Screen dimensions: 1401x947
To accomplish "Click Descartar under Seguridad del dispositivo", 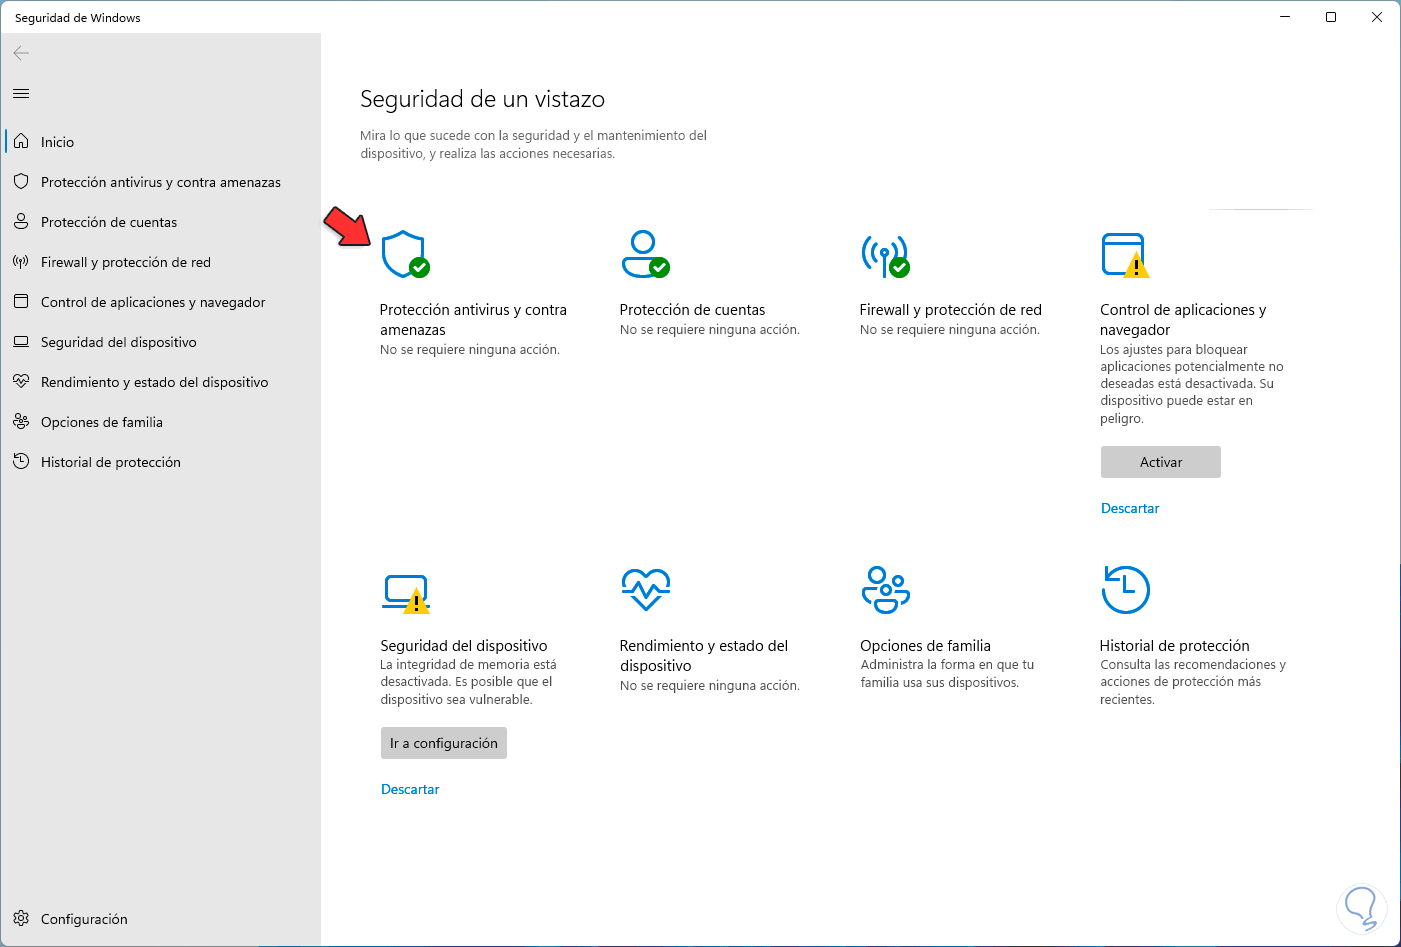I will tap(410, 789).
